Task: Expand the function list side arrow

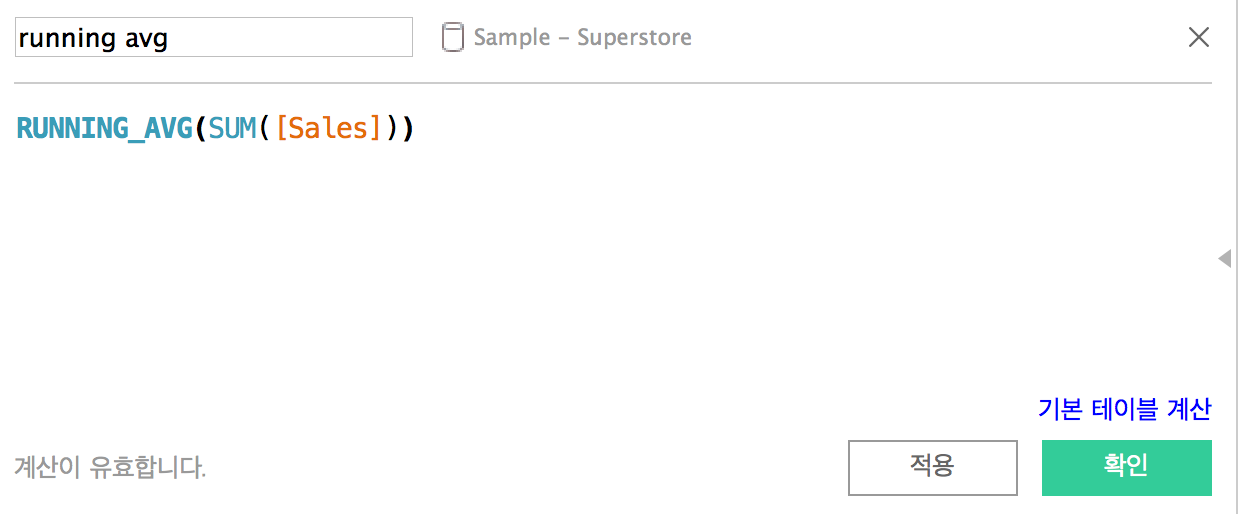Action: pos(1224,259)
